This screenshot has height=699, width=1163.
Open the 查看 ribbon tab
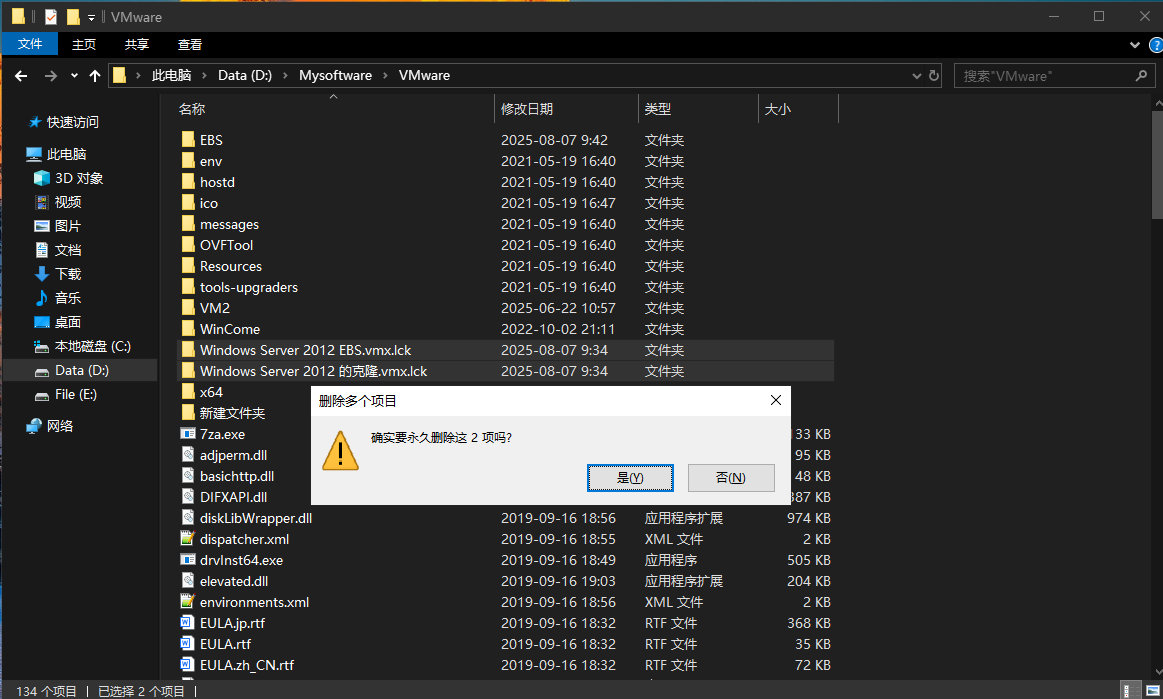(190, 45)
